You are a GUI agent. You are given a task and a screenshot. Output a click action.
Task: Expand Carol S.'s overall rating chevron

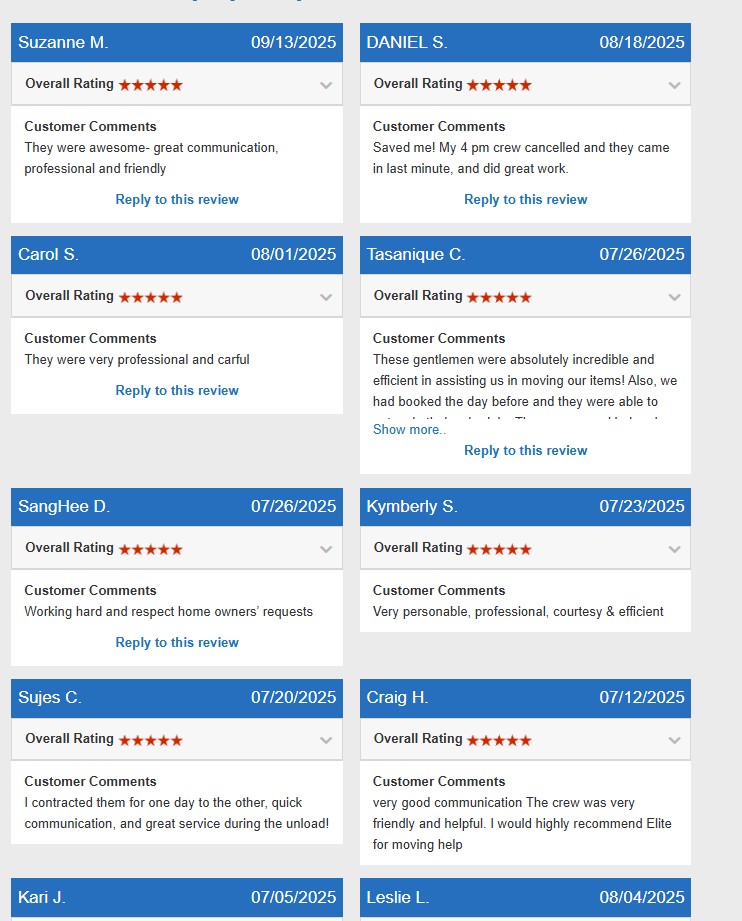click(326, 297)
